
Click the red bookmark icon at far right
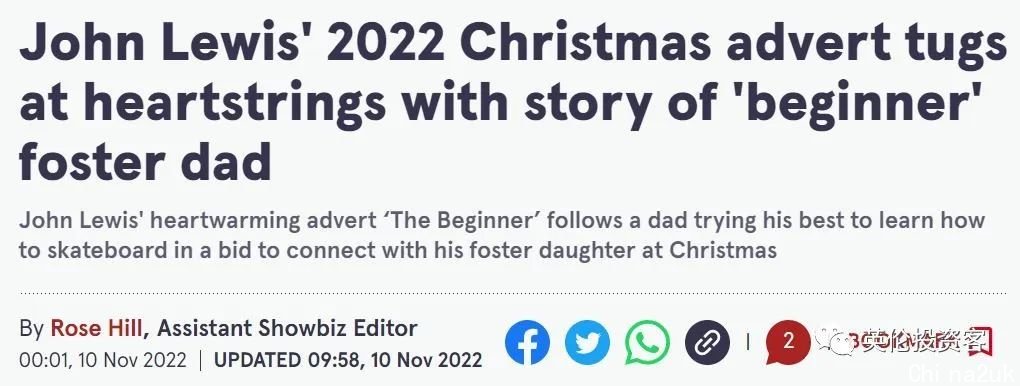pos(982,341)
